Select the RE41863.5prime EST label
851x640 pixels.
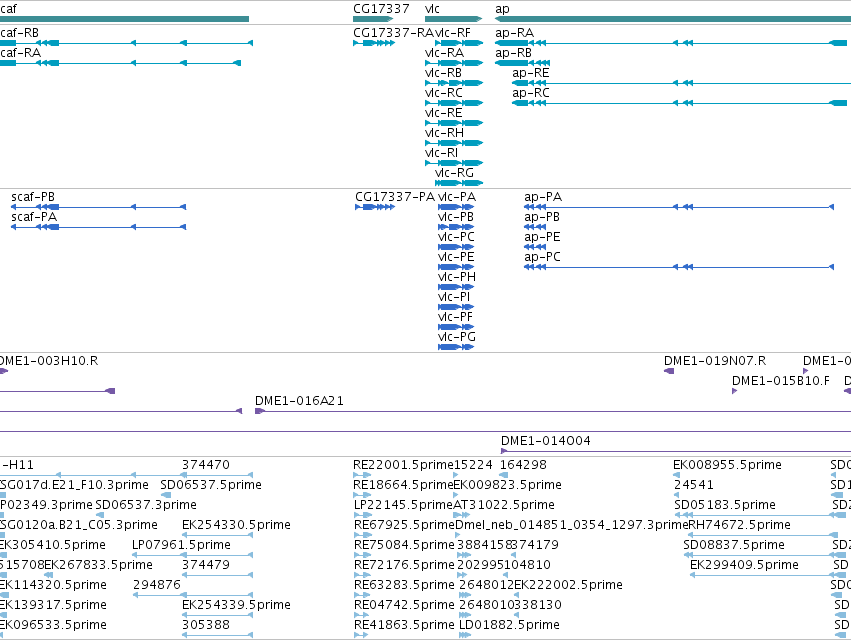404,625
